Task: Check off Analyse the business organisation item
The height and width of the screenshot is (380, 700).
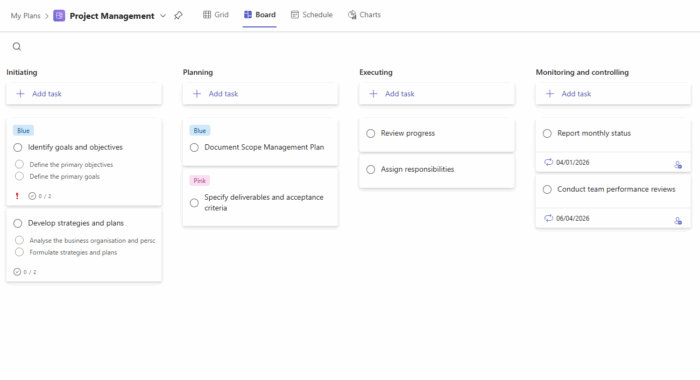Action: tap(19, 240)
